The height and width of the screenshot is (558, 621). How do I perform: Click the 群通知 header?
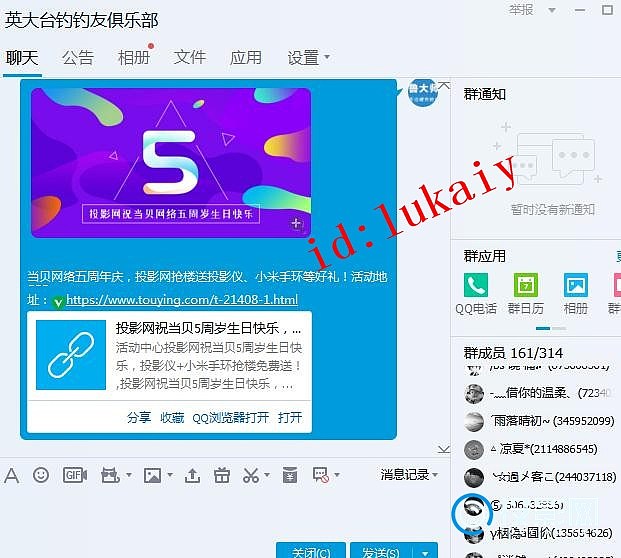[x=485, y=94]
